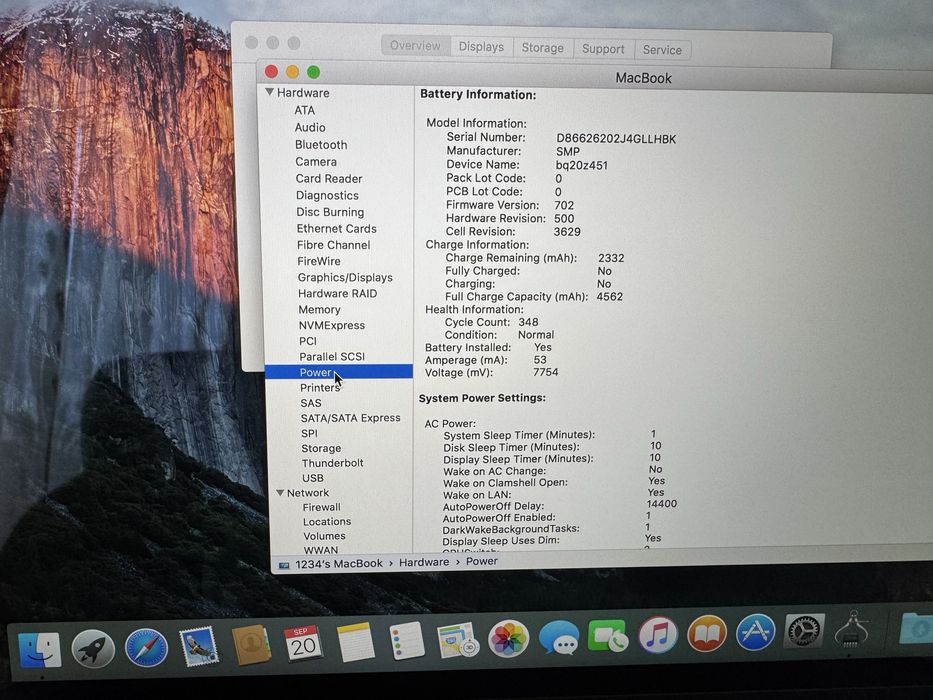The height and width of the screenshot is (700, 933).
Task: Select Ethernet Cards in Hardware list
Action: point(337,229)
